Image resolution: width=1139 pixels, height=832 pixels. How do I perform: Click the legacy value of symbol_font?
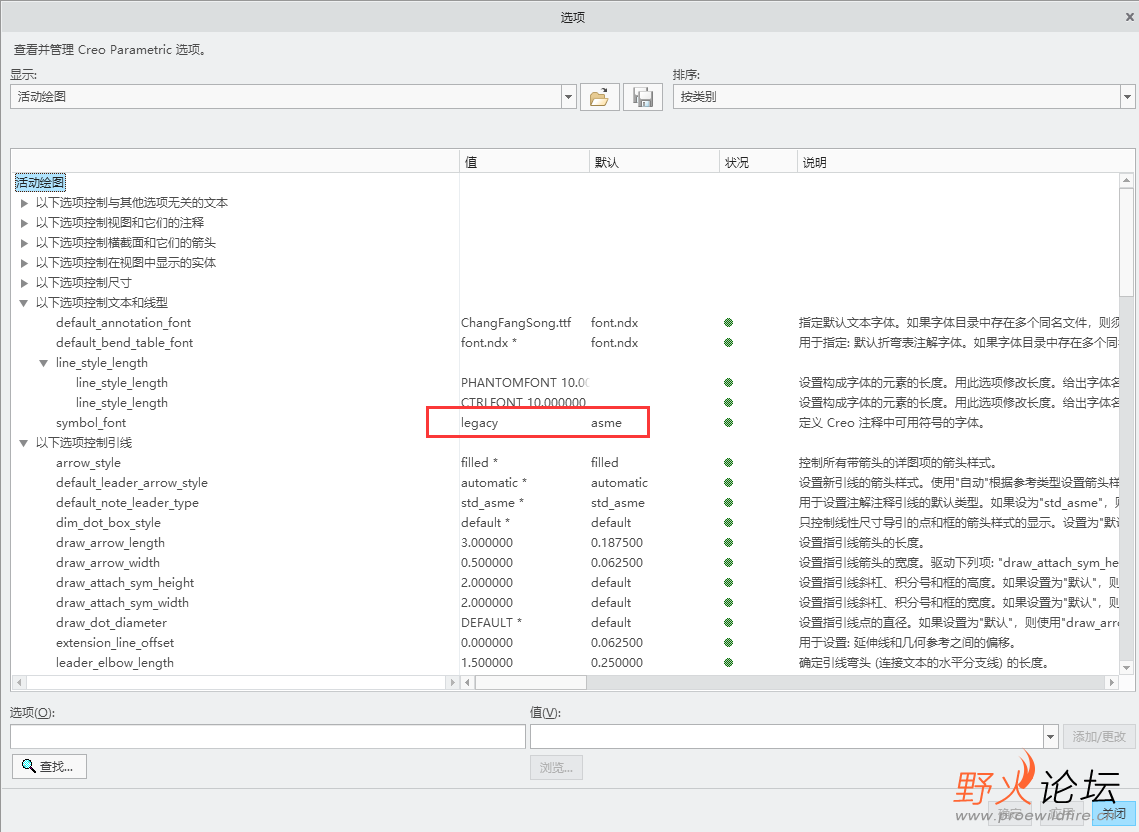point(479,423)
